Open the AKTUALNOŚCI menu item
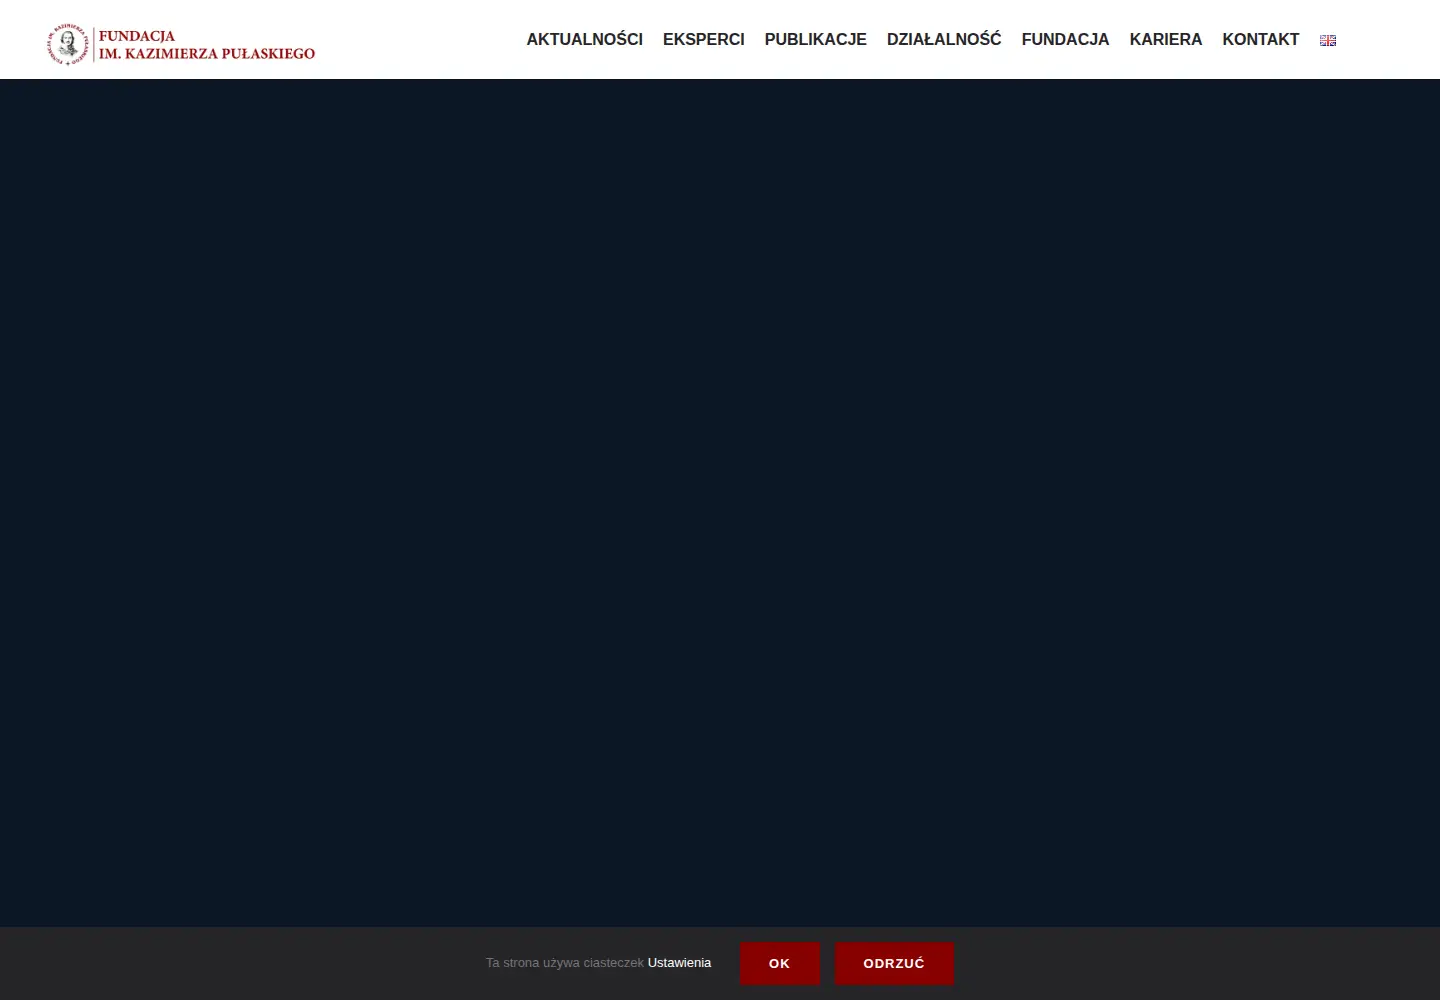Screen dimensions: 1440x1000 click(x=585, y=39)
